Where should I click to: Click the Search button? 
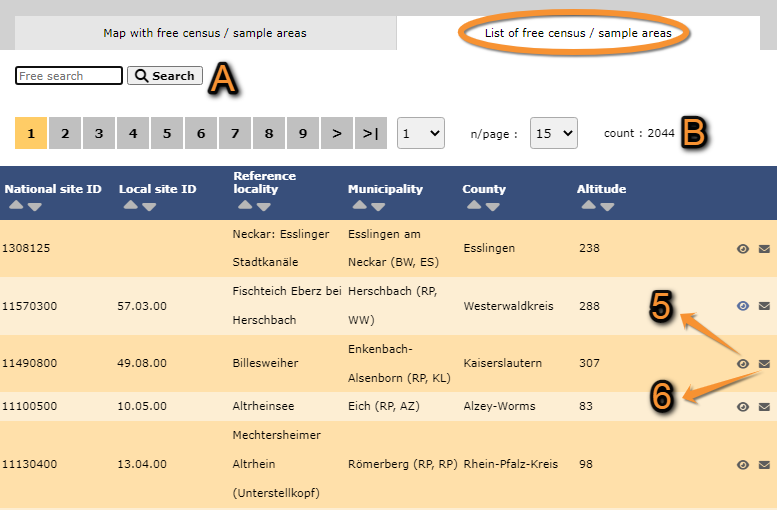coord(165,76)
